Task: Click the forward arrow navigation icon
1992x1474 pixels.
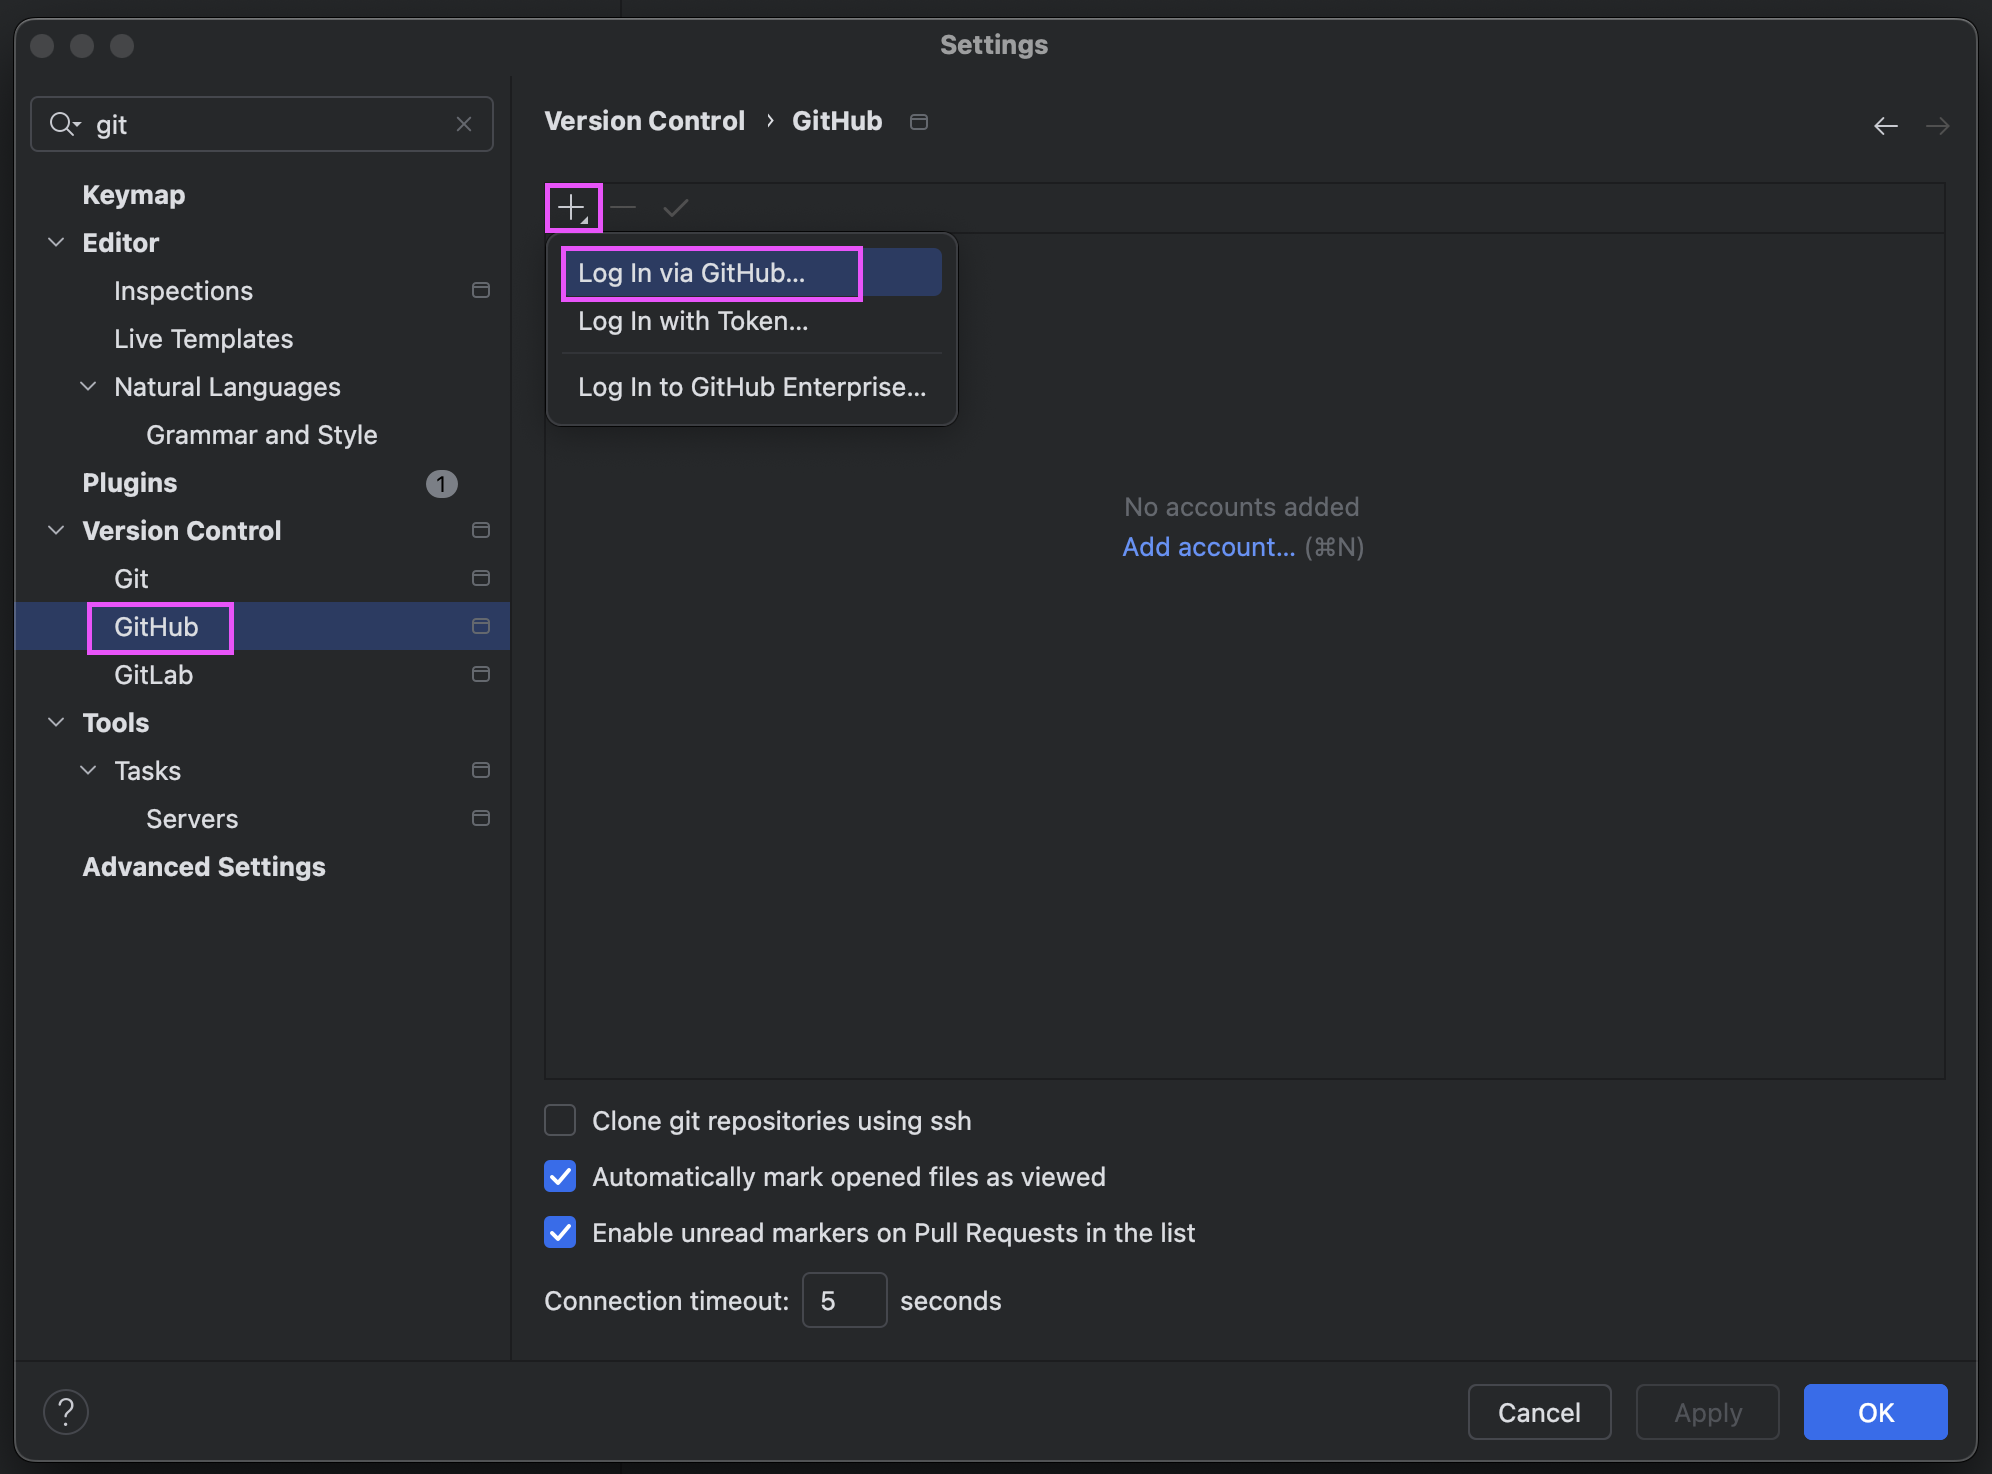Action: [1938, 125]
